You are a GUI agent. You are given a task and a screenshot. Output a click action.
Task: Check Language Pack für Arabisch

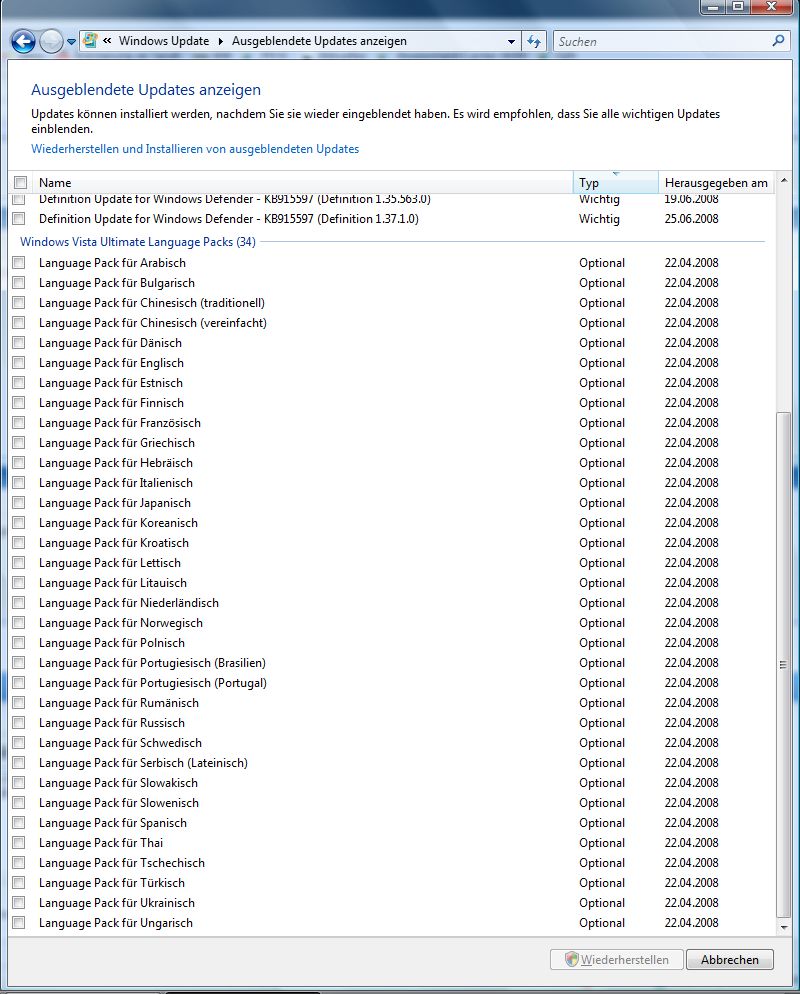(19, 262)
